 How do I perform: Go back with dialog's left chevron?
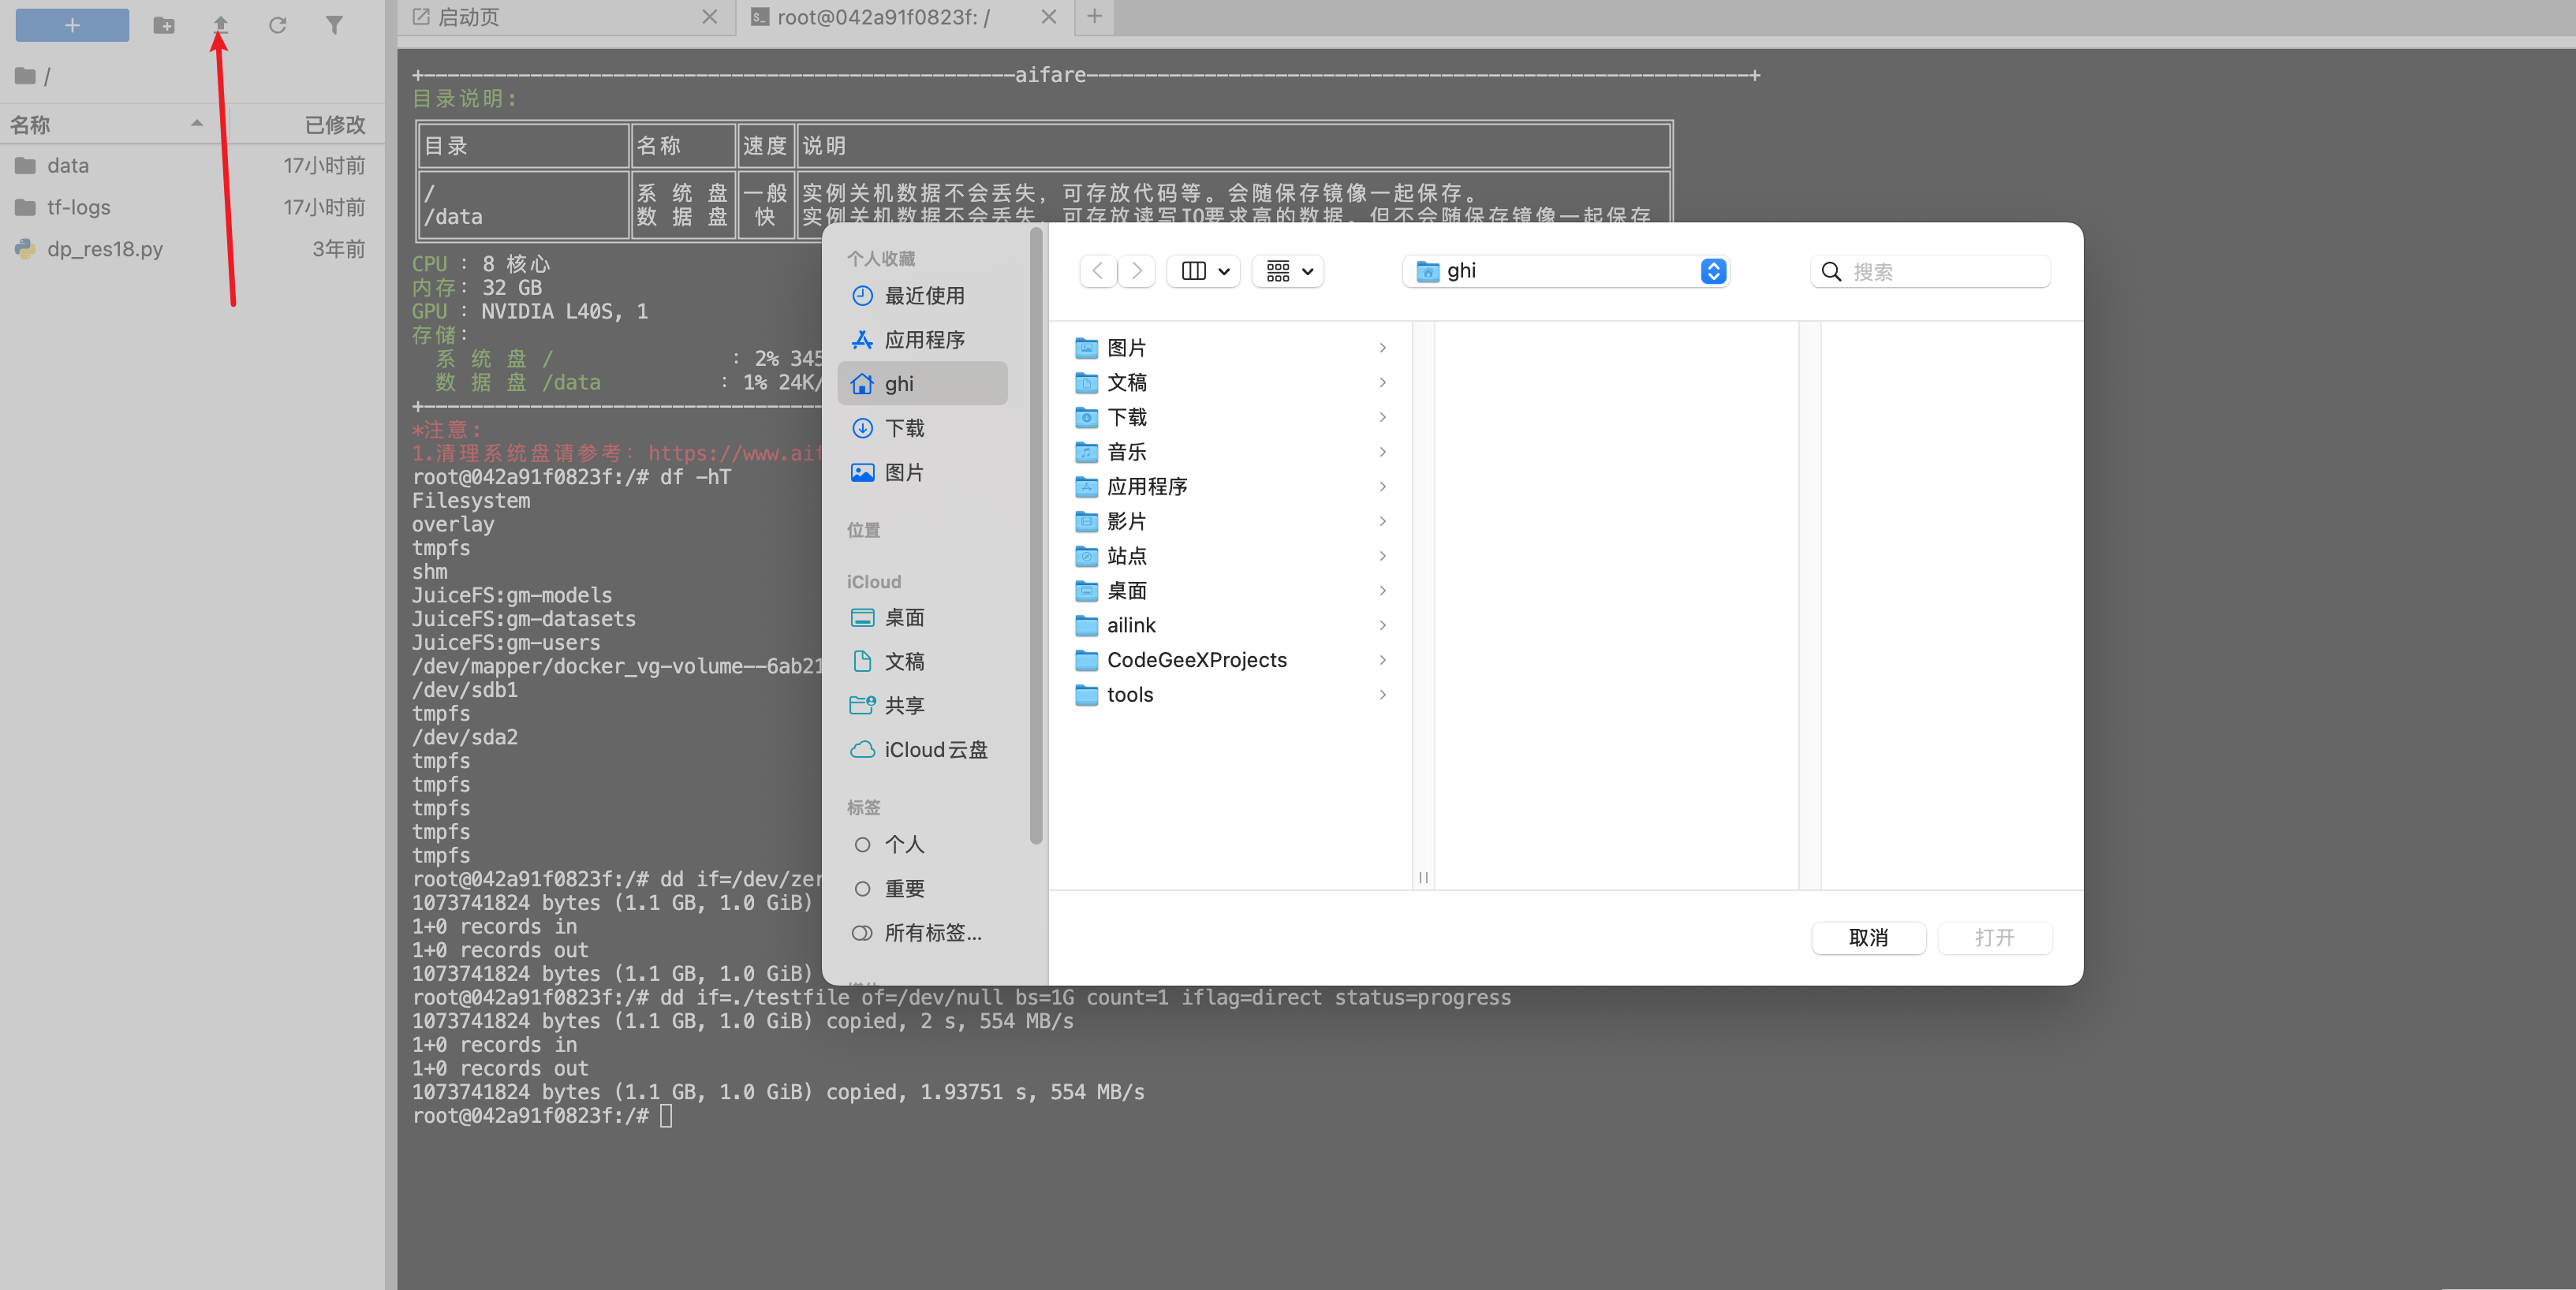1098,271
